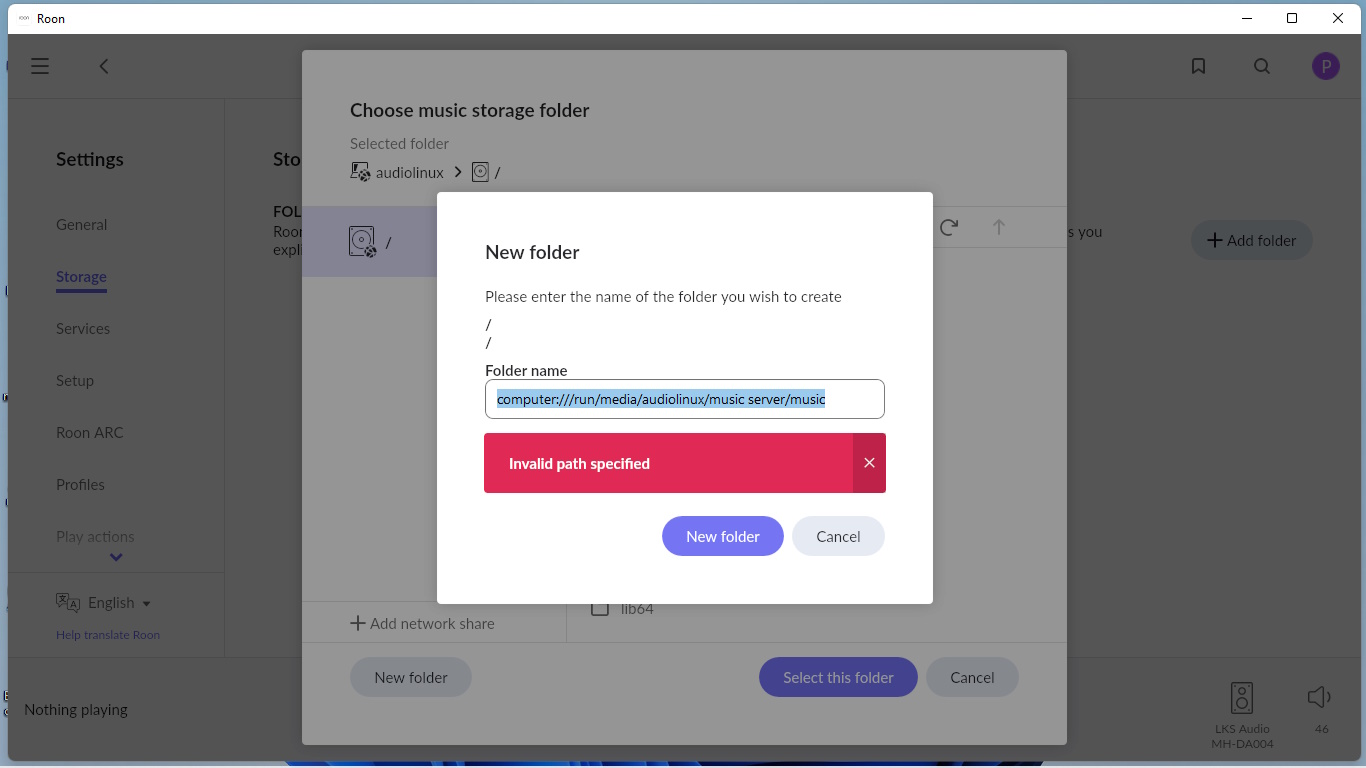Refresh the folder listing
Viewport: 1366px width, 768px height.
point(949,227)
